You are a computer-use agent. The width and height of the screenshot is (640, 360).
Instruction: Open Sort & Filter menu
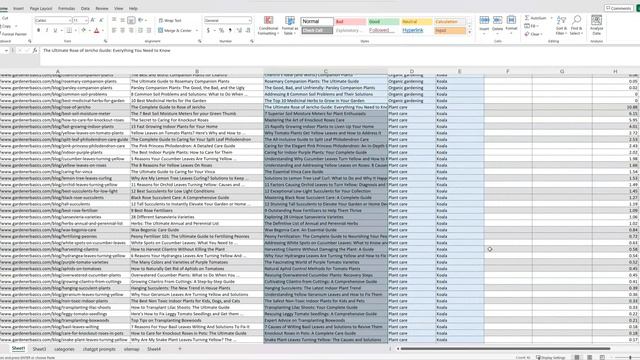[x=562, y=25]
